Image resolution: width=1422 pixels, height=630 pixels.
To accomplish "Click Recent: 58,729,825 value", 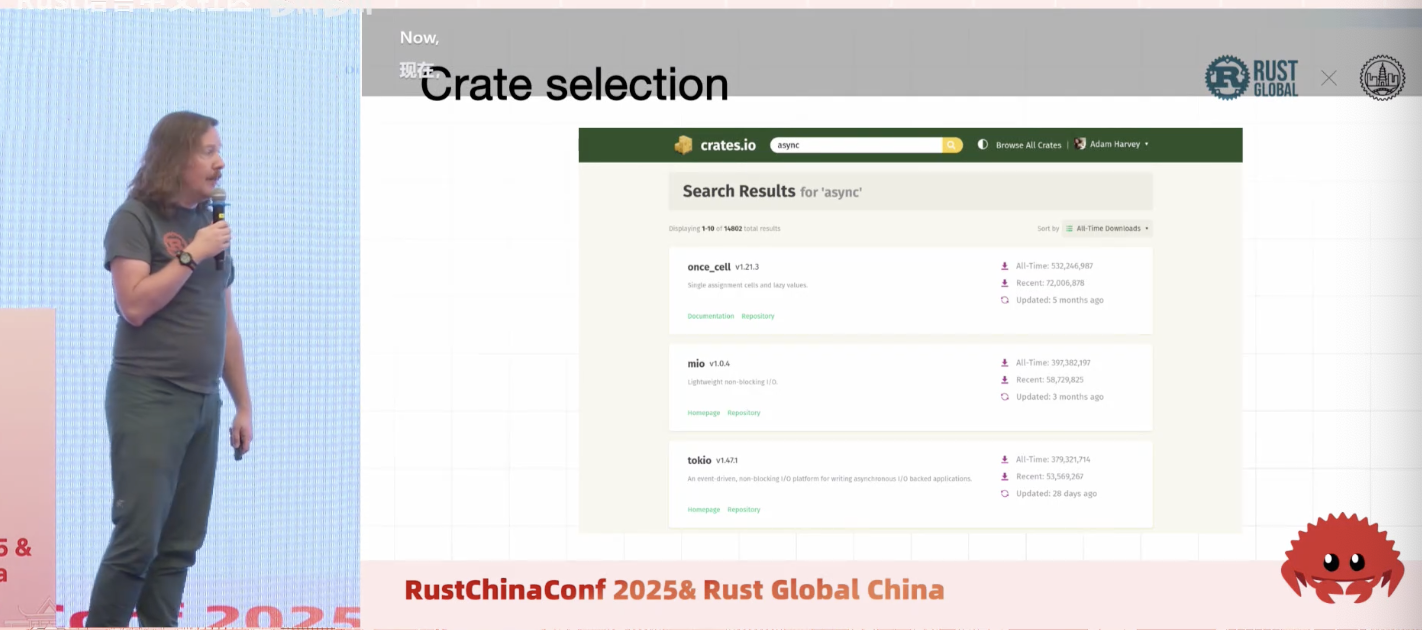I will click(x=1050, y=380).
